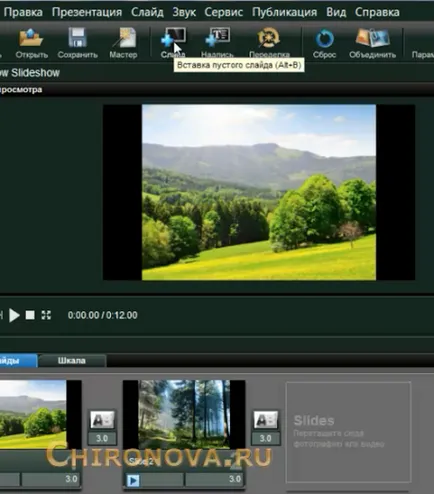Image resolution: width=434 pixels, height=494 pixels.
Task: Open the Публикация menu
Action: pyautogui.click(x=284, y=12)
